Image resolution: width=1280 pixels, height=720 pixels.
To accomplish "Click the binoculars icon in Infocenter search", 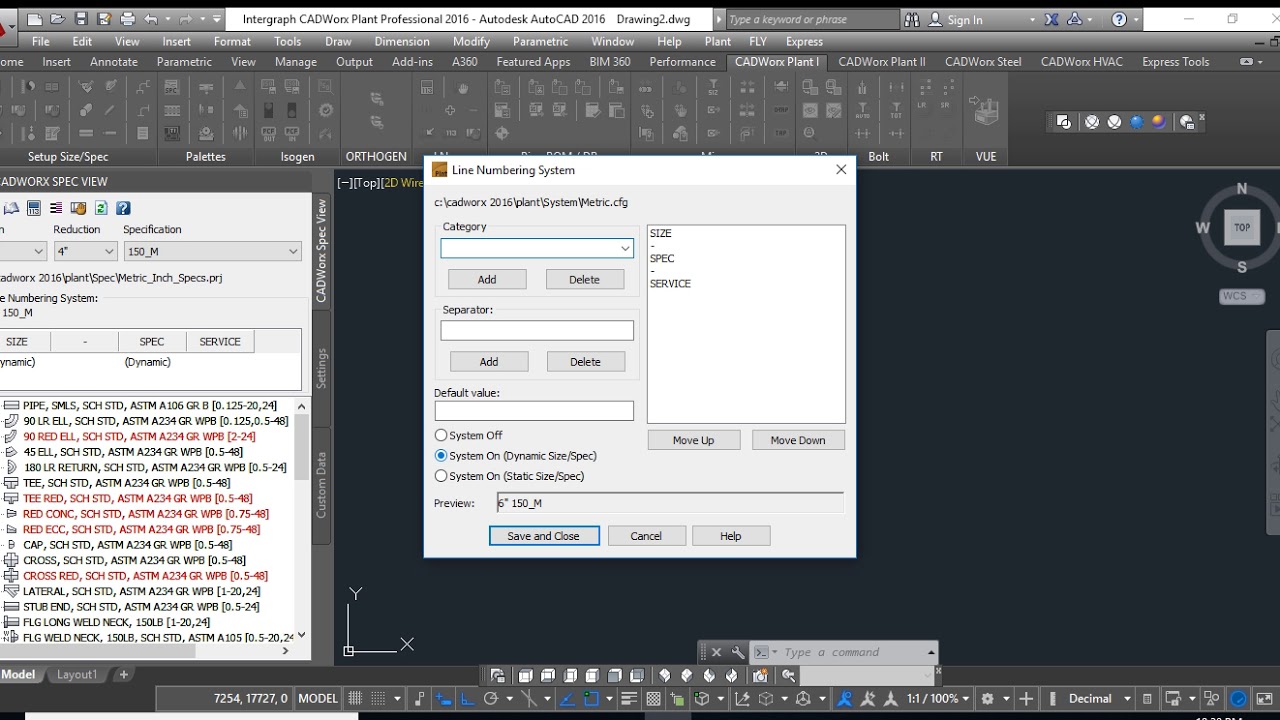I will (911, 19).
